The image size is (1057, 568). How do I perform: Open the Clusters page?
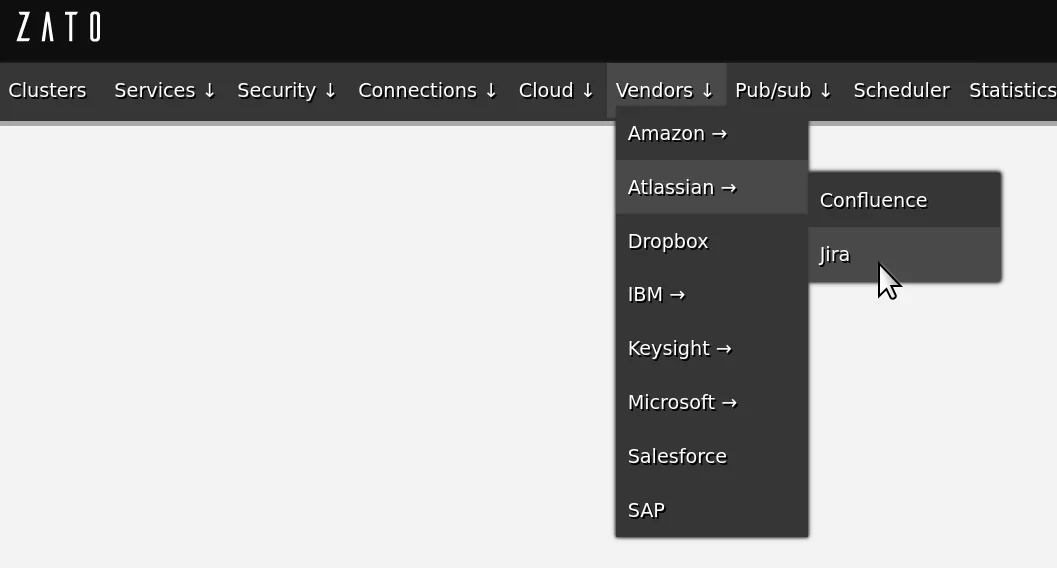47,91
